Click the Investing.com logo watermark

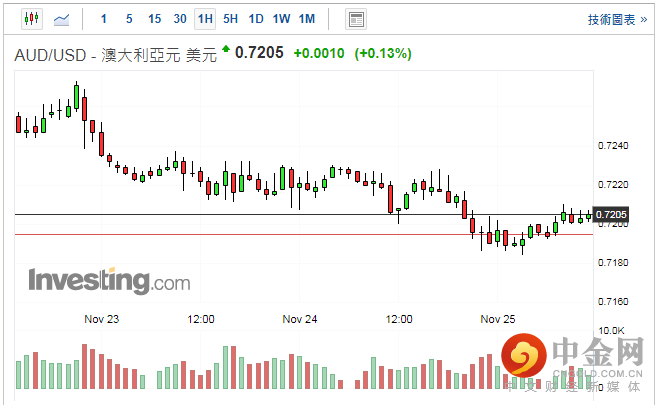(x=109, y=281)
